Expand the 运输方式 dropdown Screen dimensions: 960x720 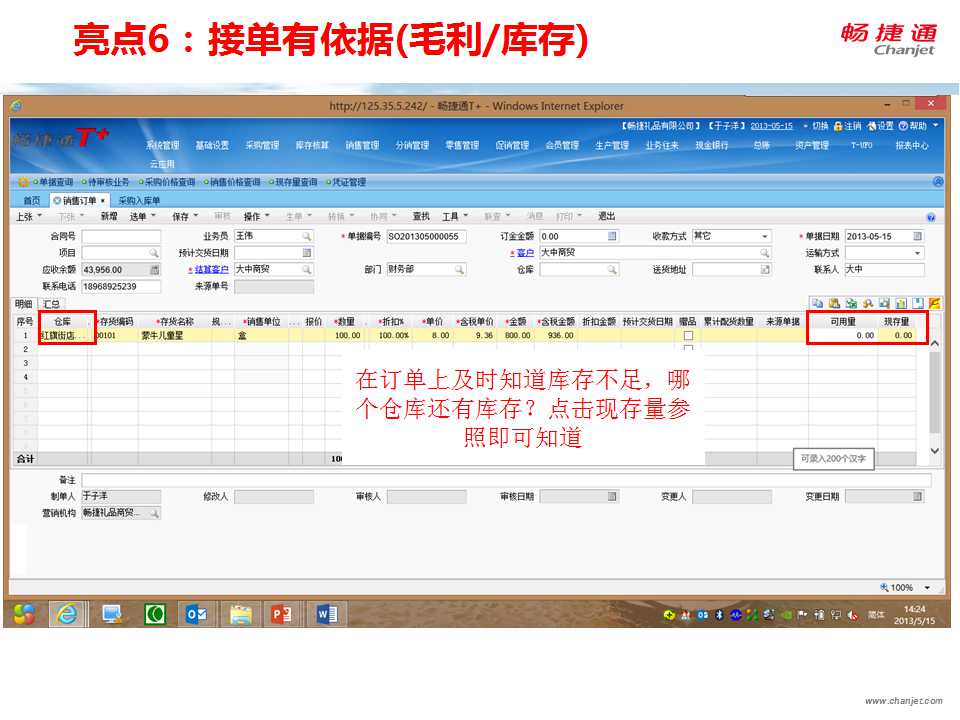(917, 254)
